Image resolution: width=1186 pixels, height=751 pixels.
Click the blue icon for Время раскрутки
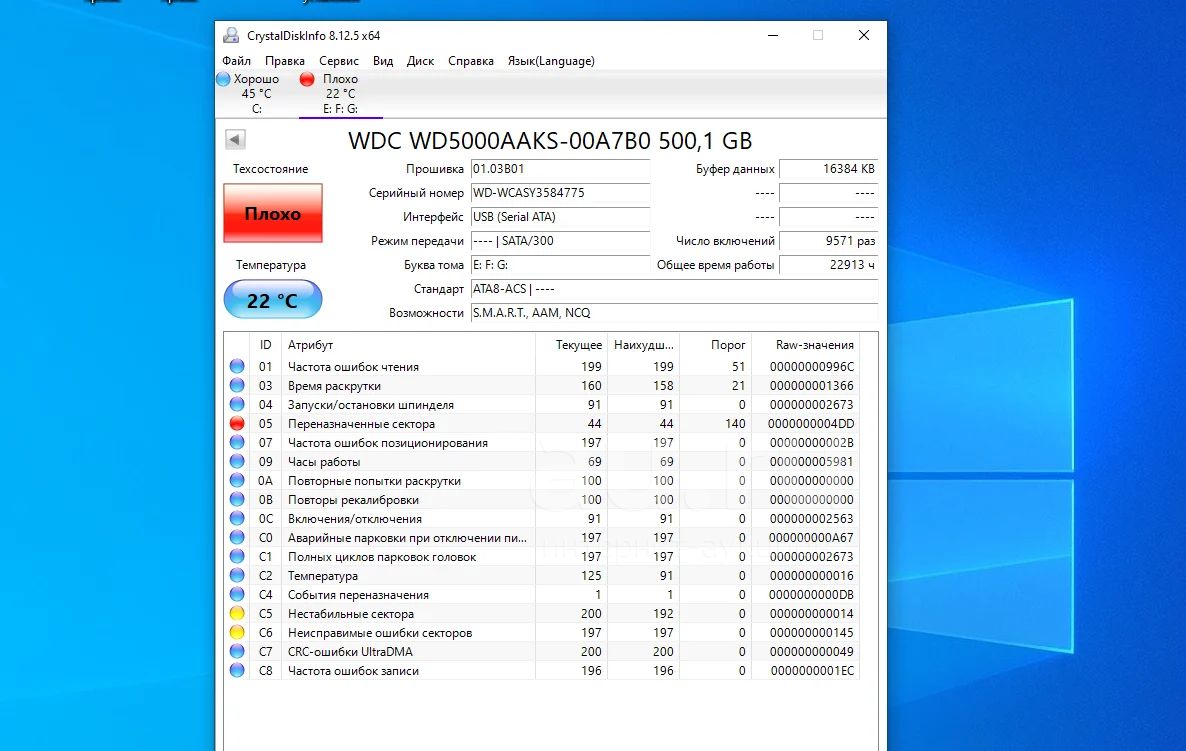[238, 385]
